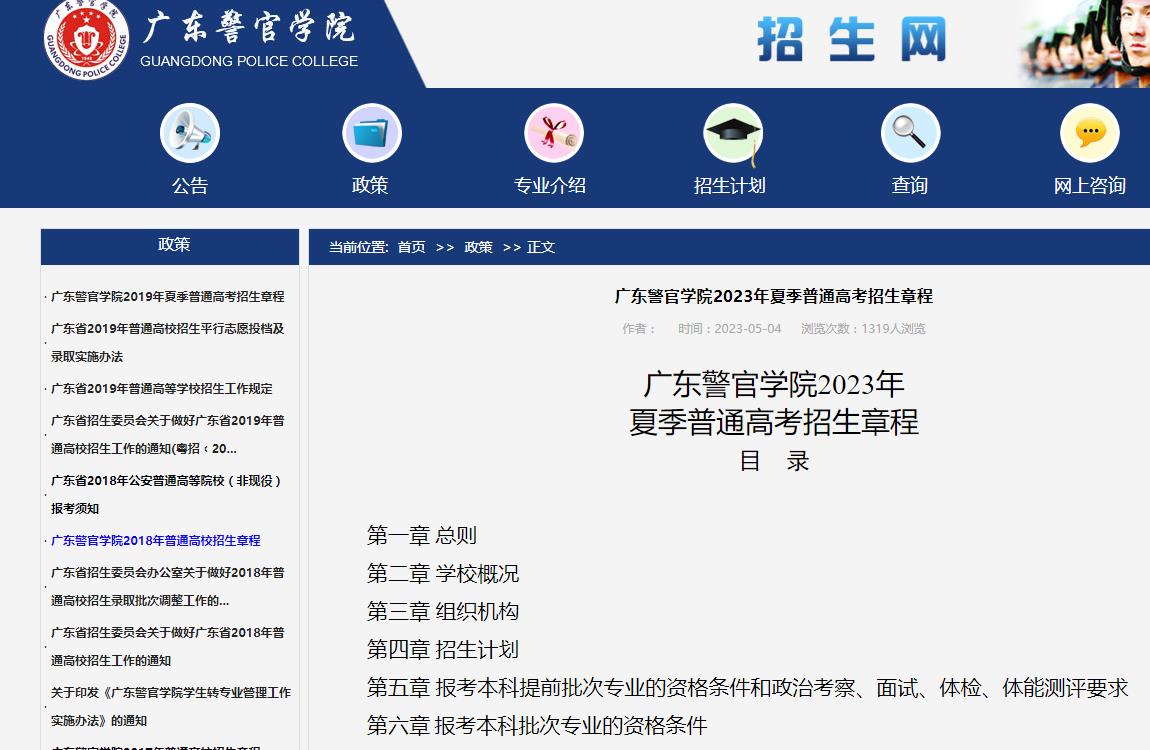Click 第一章 总则 in the contents
Image resolution: width=1150 pixels, height=750 pixels.
coord(422,536)
